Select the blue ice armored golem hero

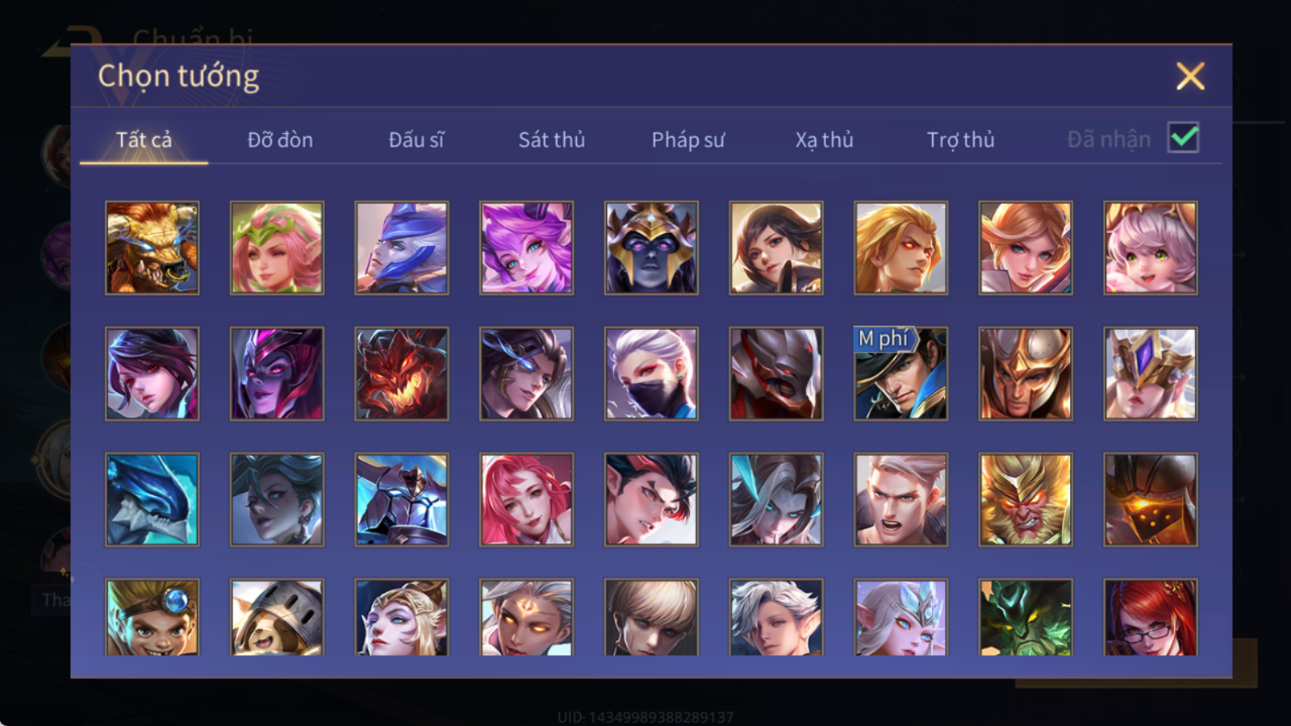402,500
